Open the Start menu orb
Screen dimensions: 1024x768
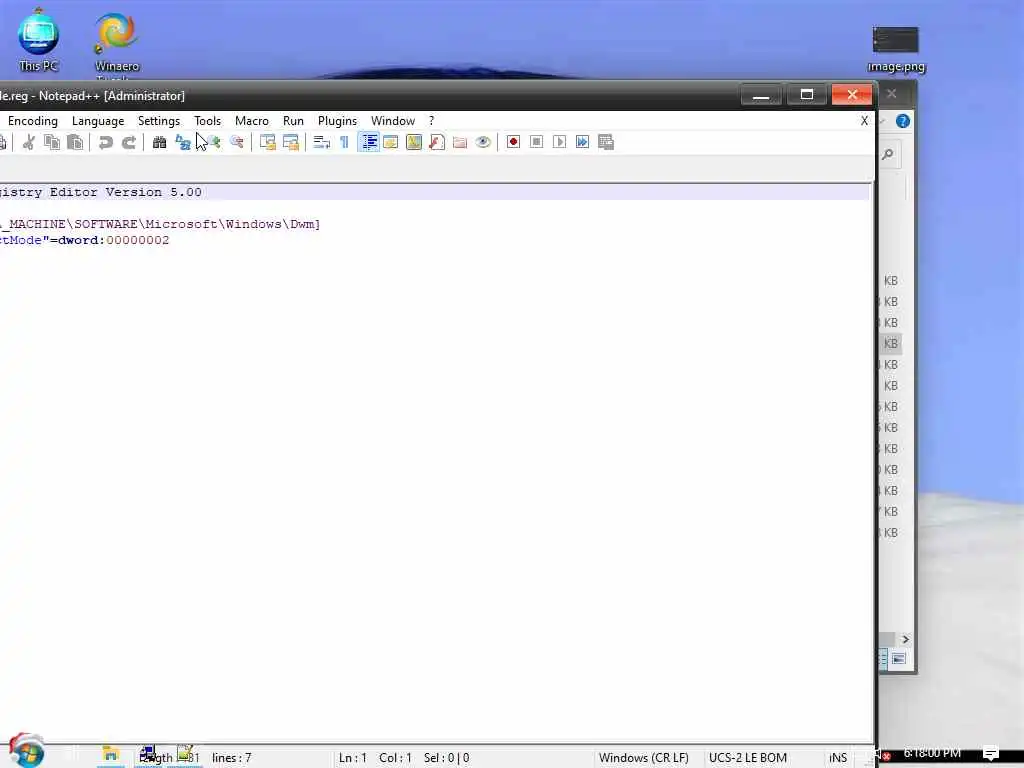(26, 751)
